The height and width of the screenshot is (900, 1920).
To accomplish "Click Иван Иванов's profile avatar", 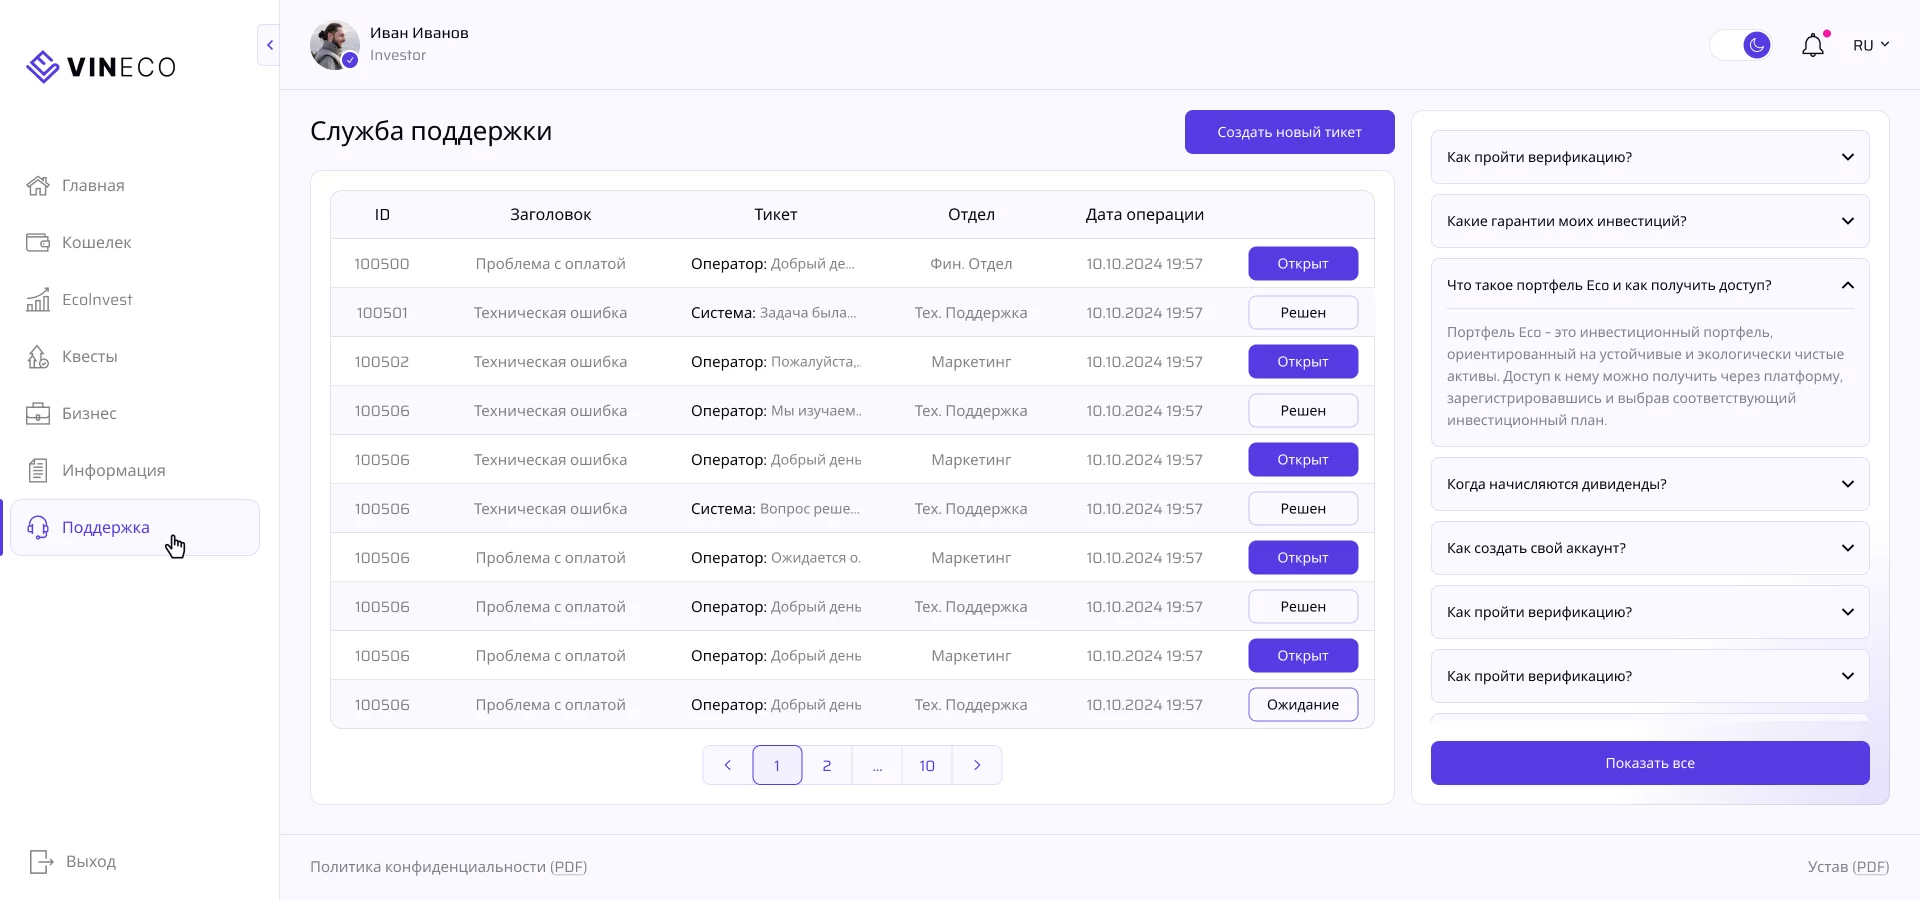I will [334, 46].
